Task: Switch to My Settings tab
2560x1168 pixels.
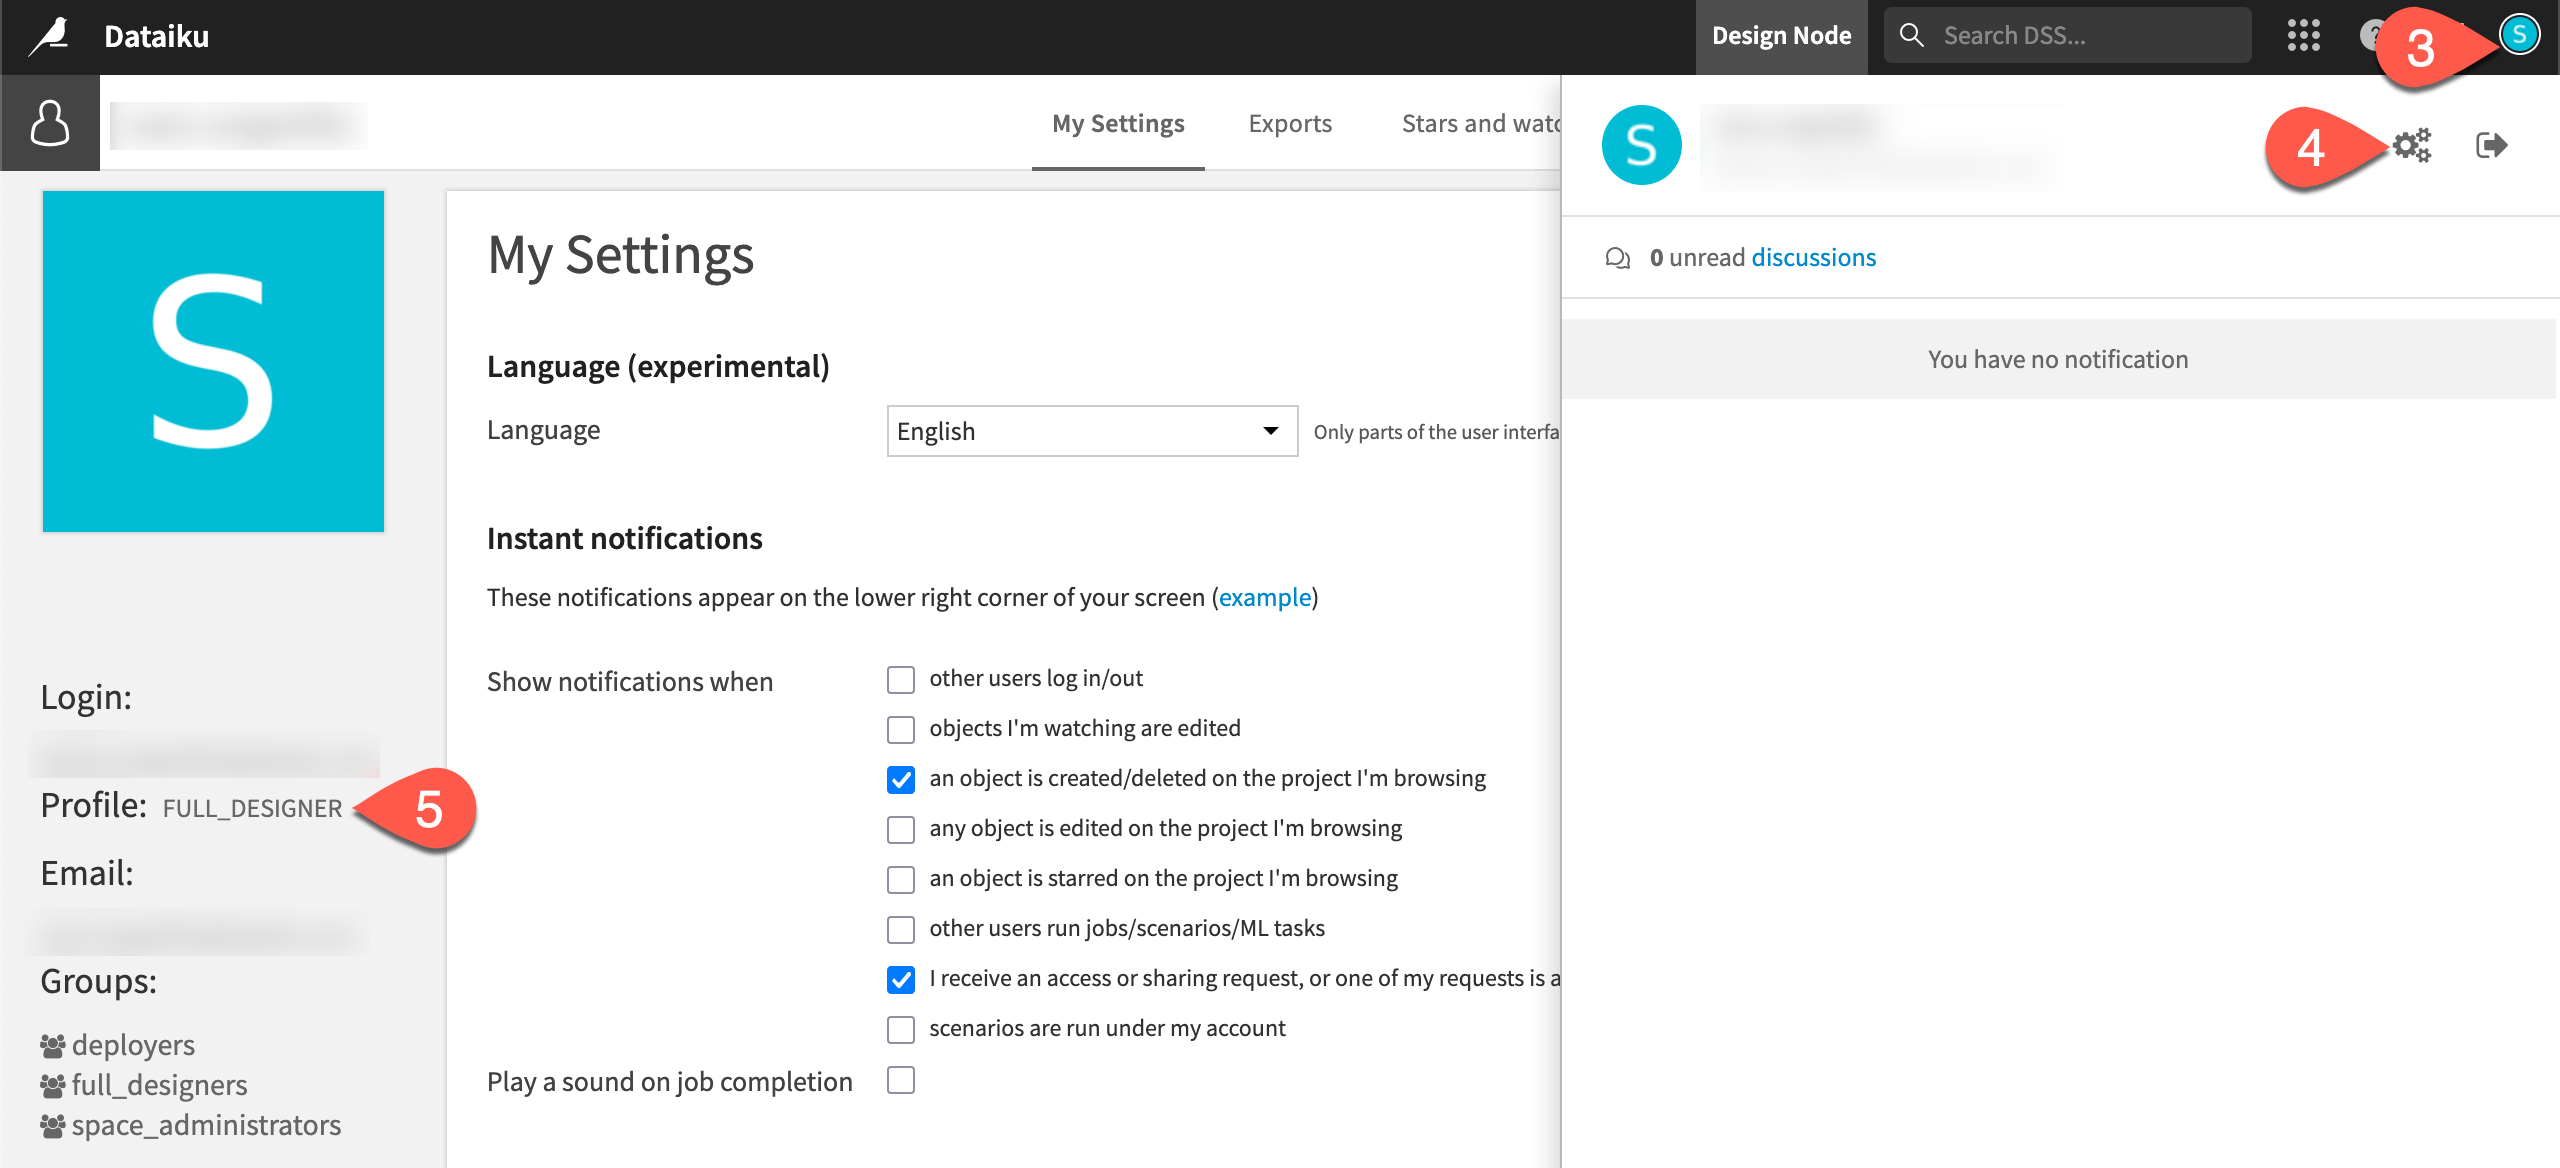Action: click(x=1118, y=123)
